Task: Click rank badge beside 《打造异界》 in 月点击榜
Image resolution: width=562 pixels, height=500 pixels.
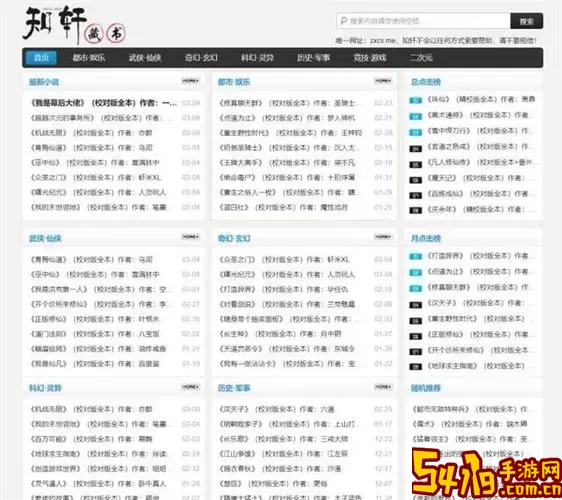Action: point(416,257)
